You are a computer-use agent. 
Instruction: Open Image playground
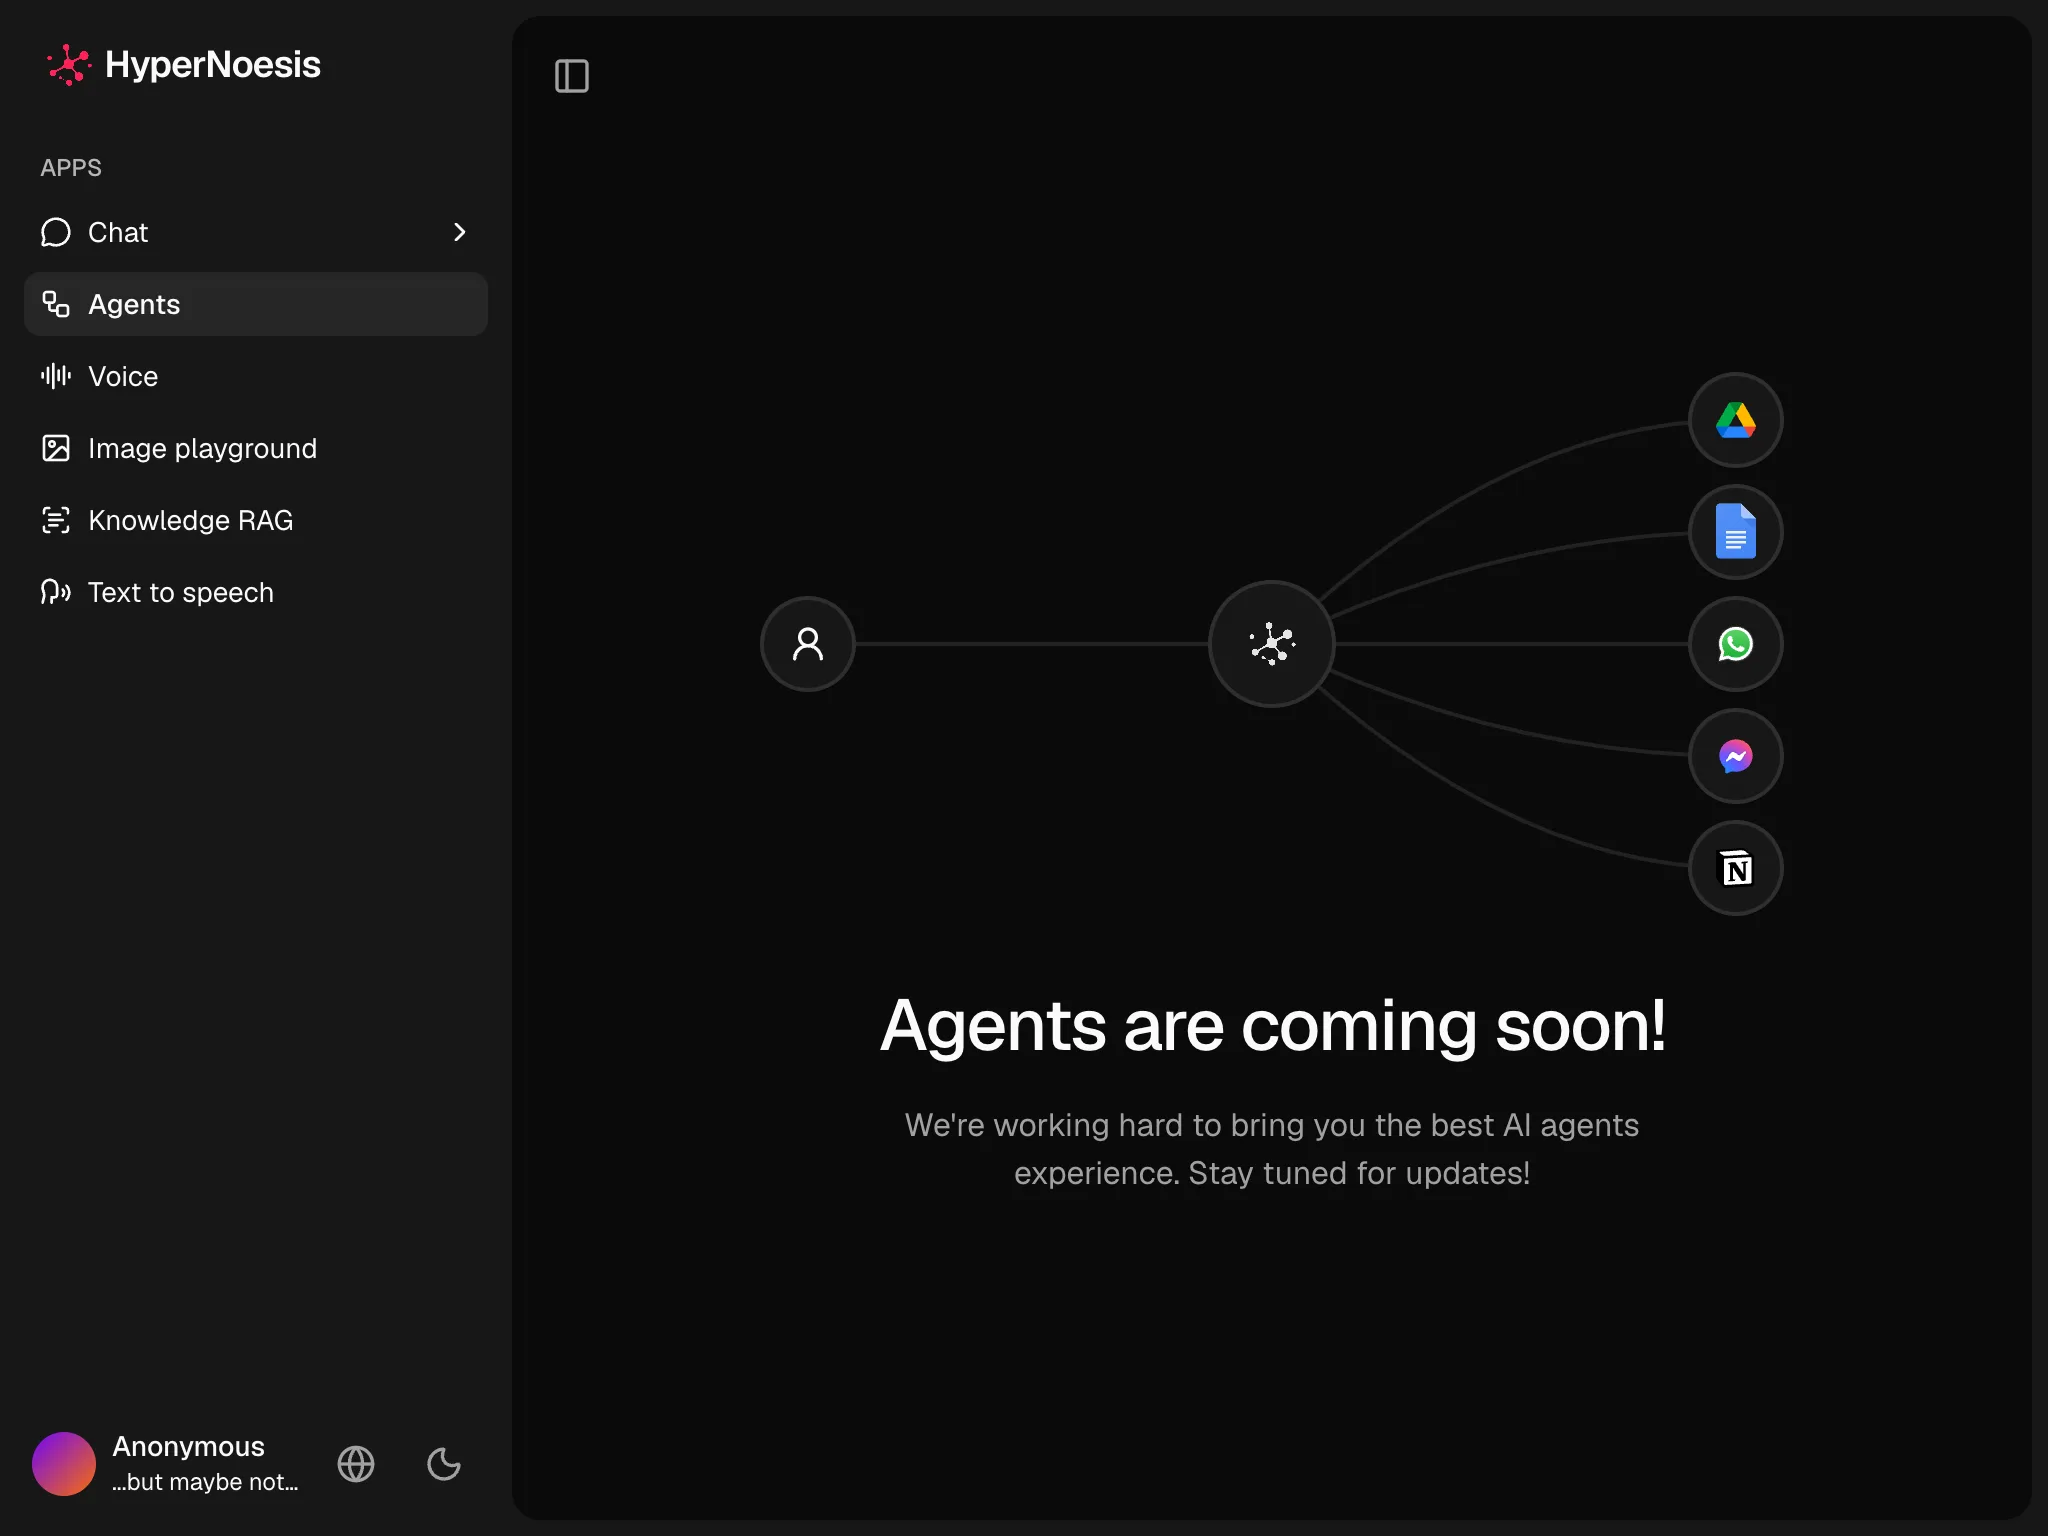(256, 448)
